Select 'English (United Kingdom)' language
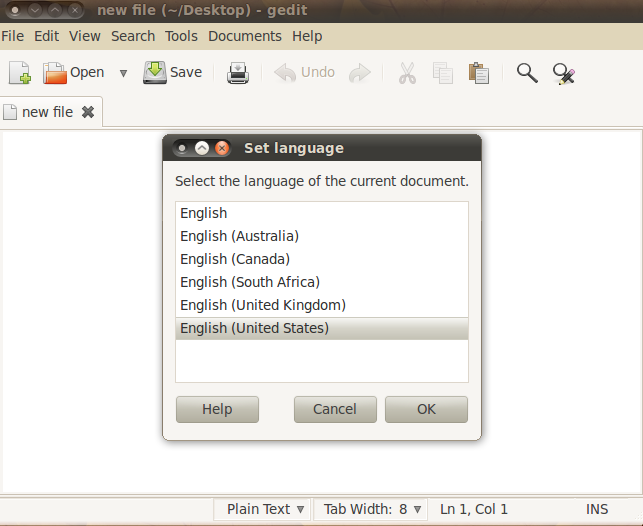This screenshot has height=526, width=643. point(322,305)
